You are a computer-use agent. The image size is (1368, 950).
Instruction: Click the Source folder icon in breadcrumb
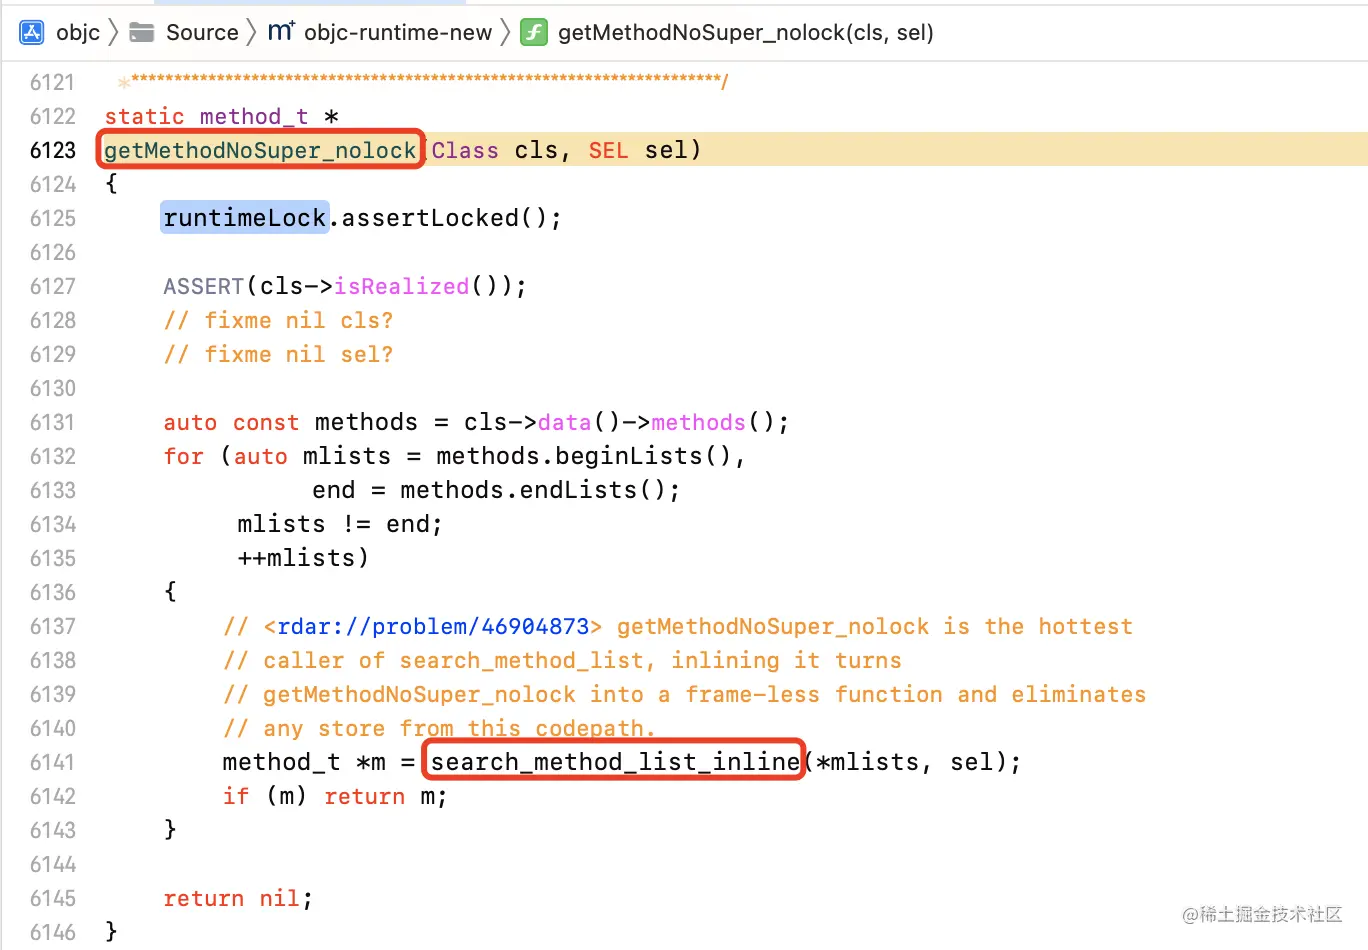tap(142, 33)
